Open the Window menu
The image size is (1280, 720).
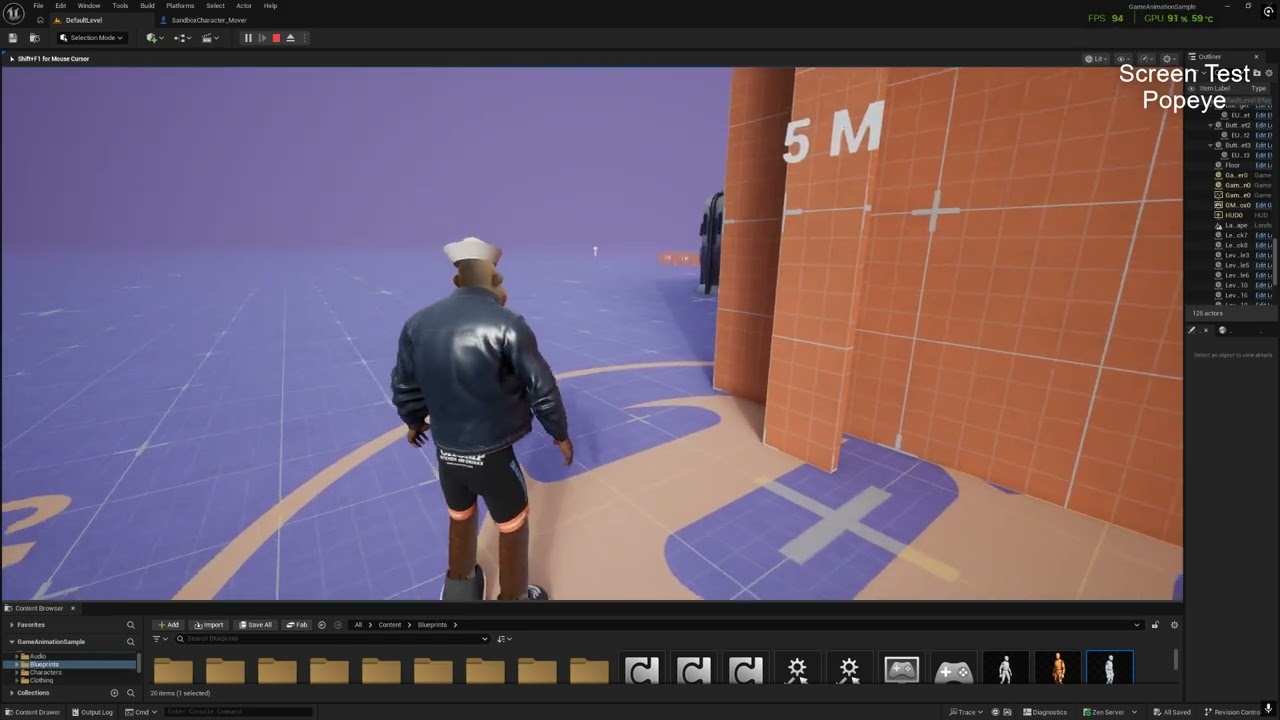click(89, 6)
